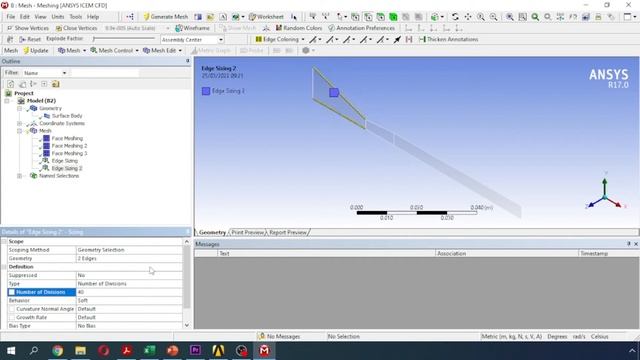Toggle Wireframe display mode

pos(192,28)
